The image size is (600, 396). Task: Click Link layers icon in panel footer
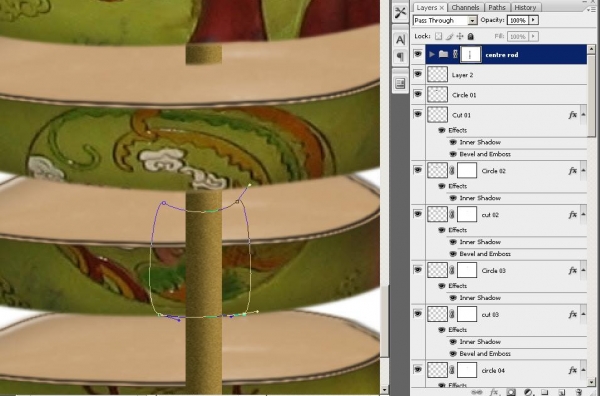click(x=477, y=392)
